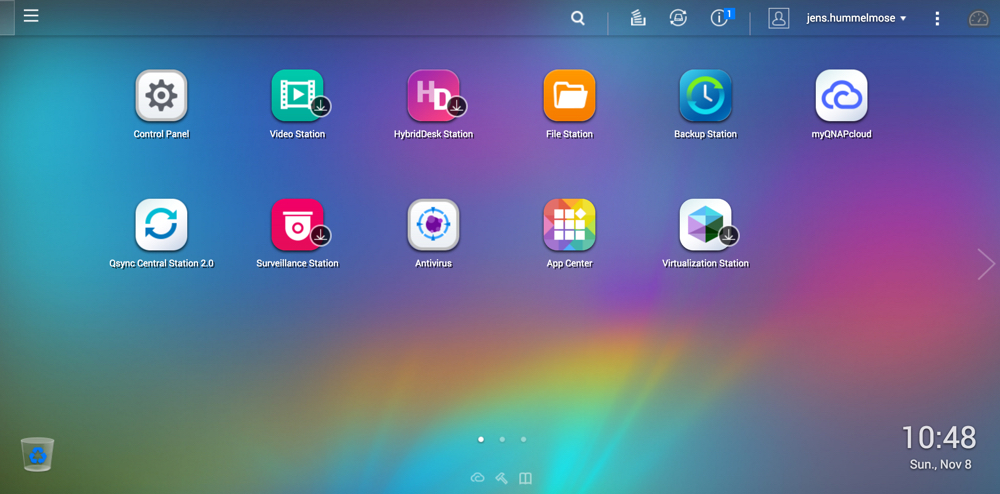Click the Control Panel label text

pos(161,134)
